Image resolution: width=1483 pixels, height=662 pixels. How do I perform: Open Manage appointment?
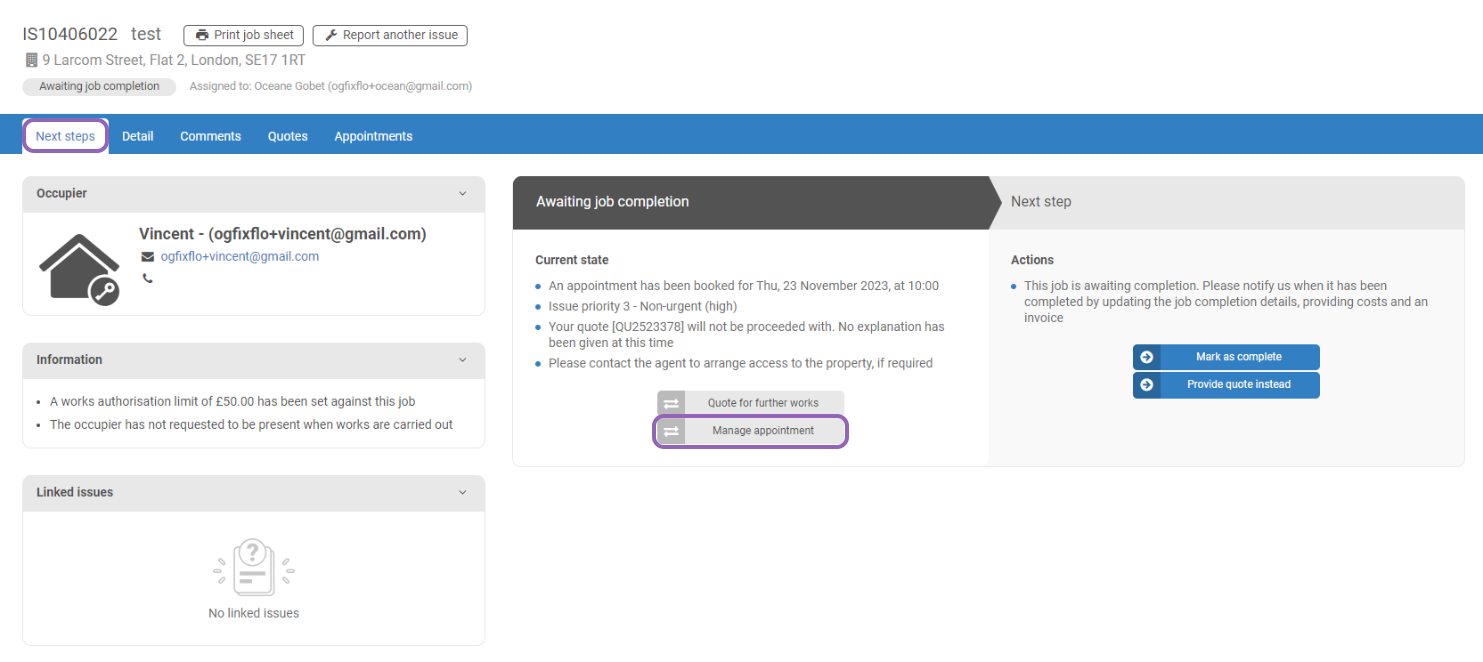751,431
